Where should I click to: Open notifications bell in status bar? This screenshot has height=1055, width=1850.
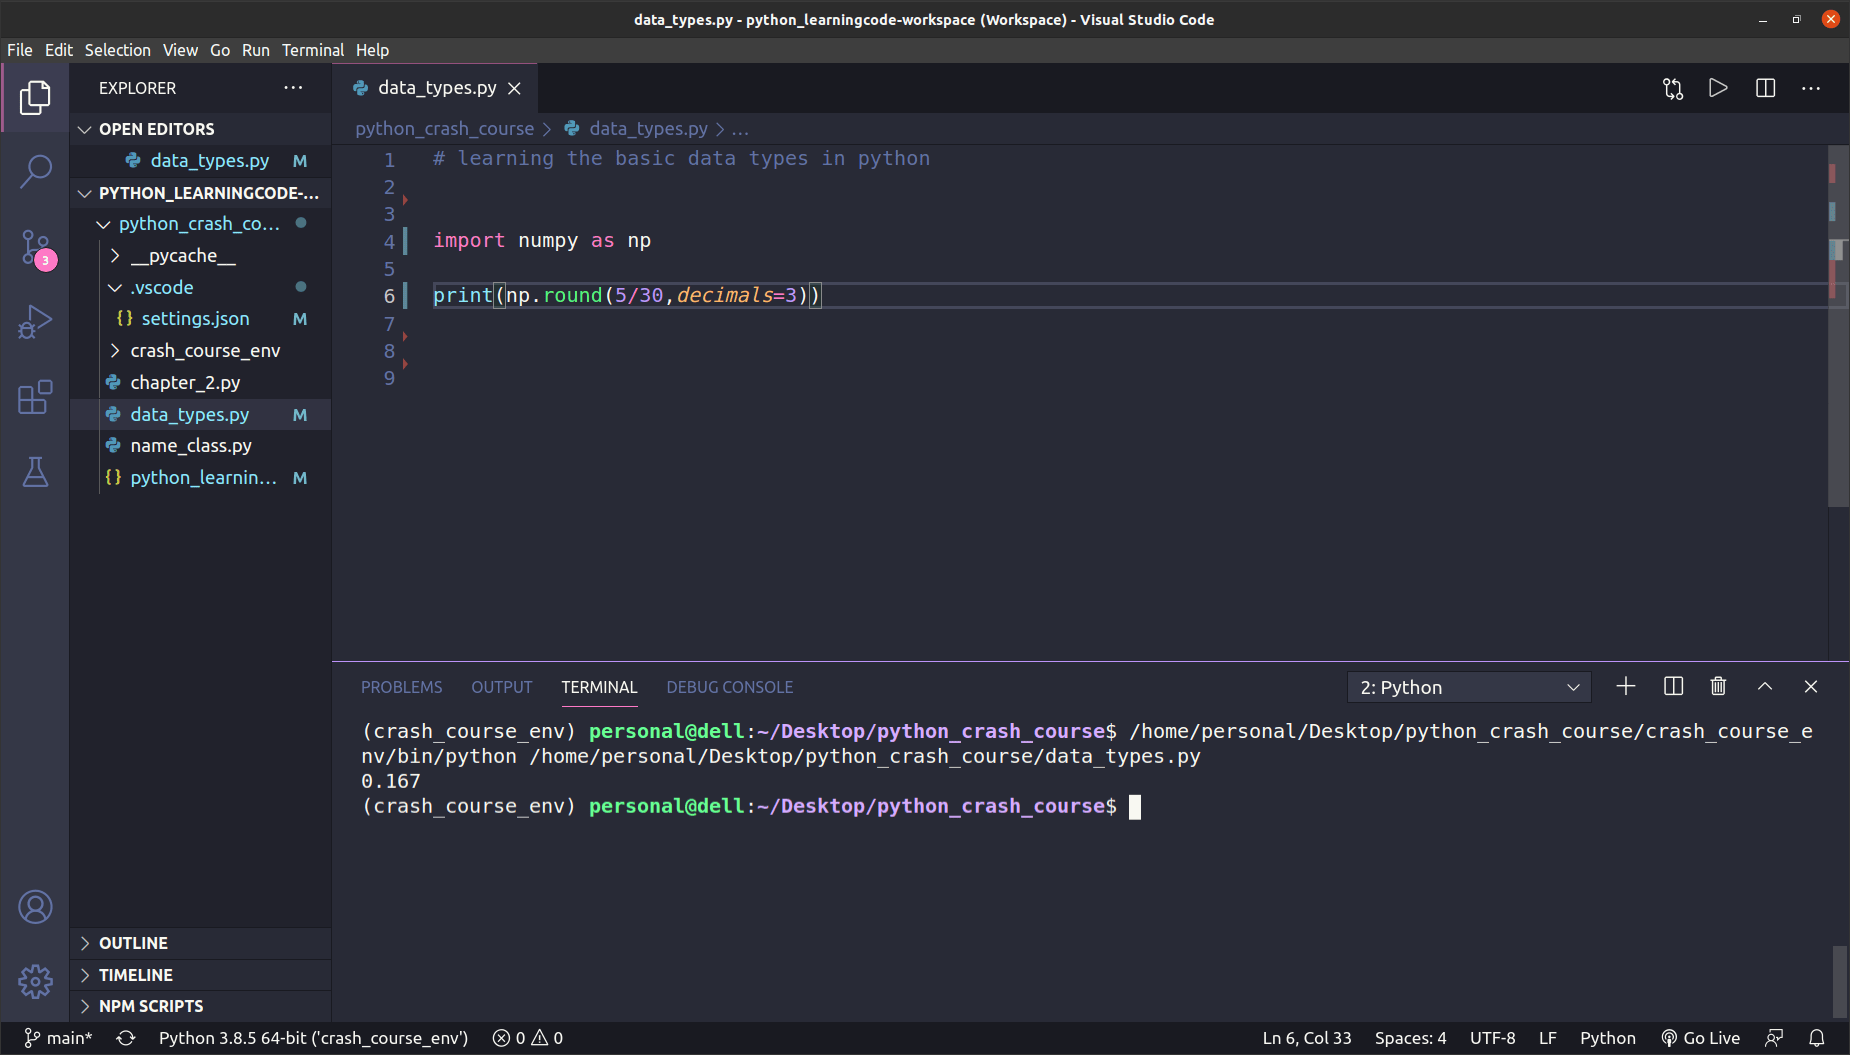click(1817, 1038)
